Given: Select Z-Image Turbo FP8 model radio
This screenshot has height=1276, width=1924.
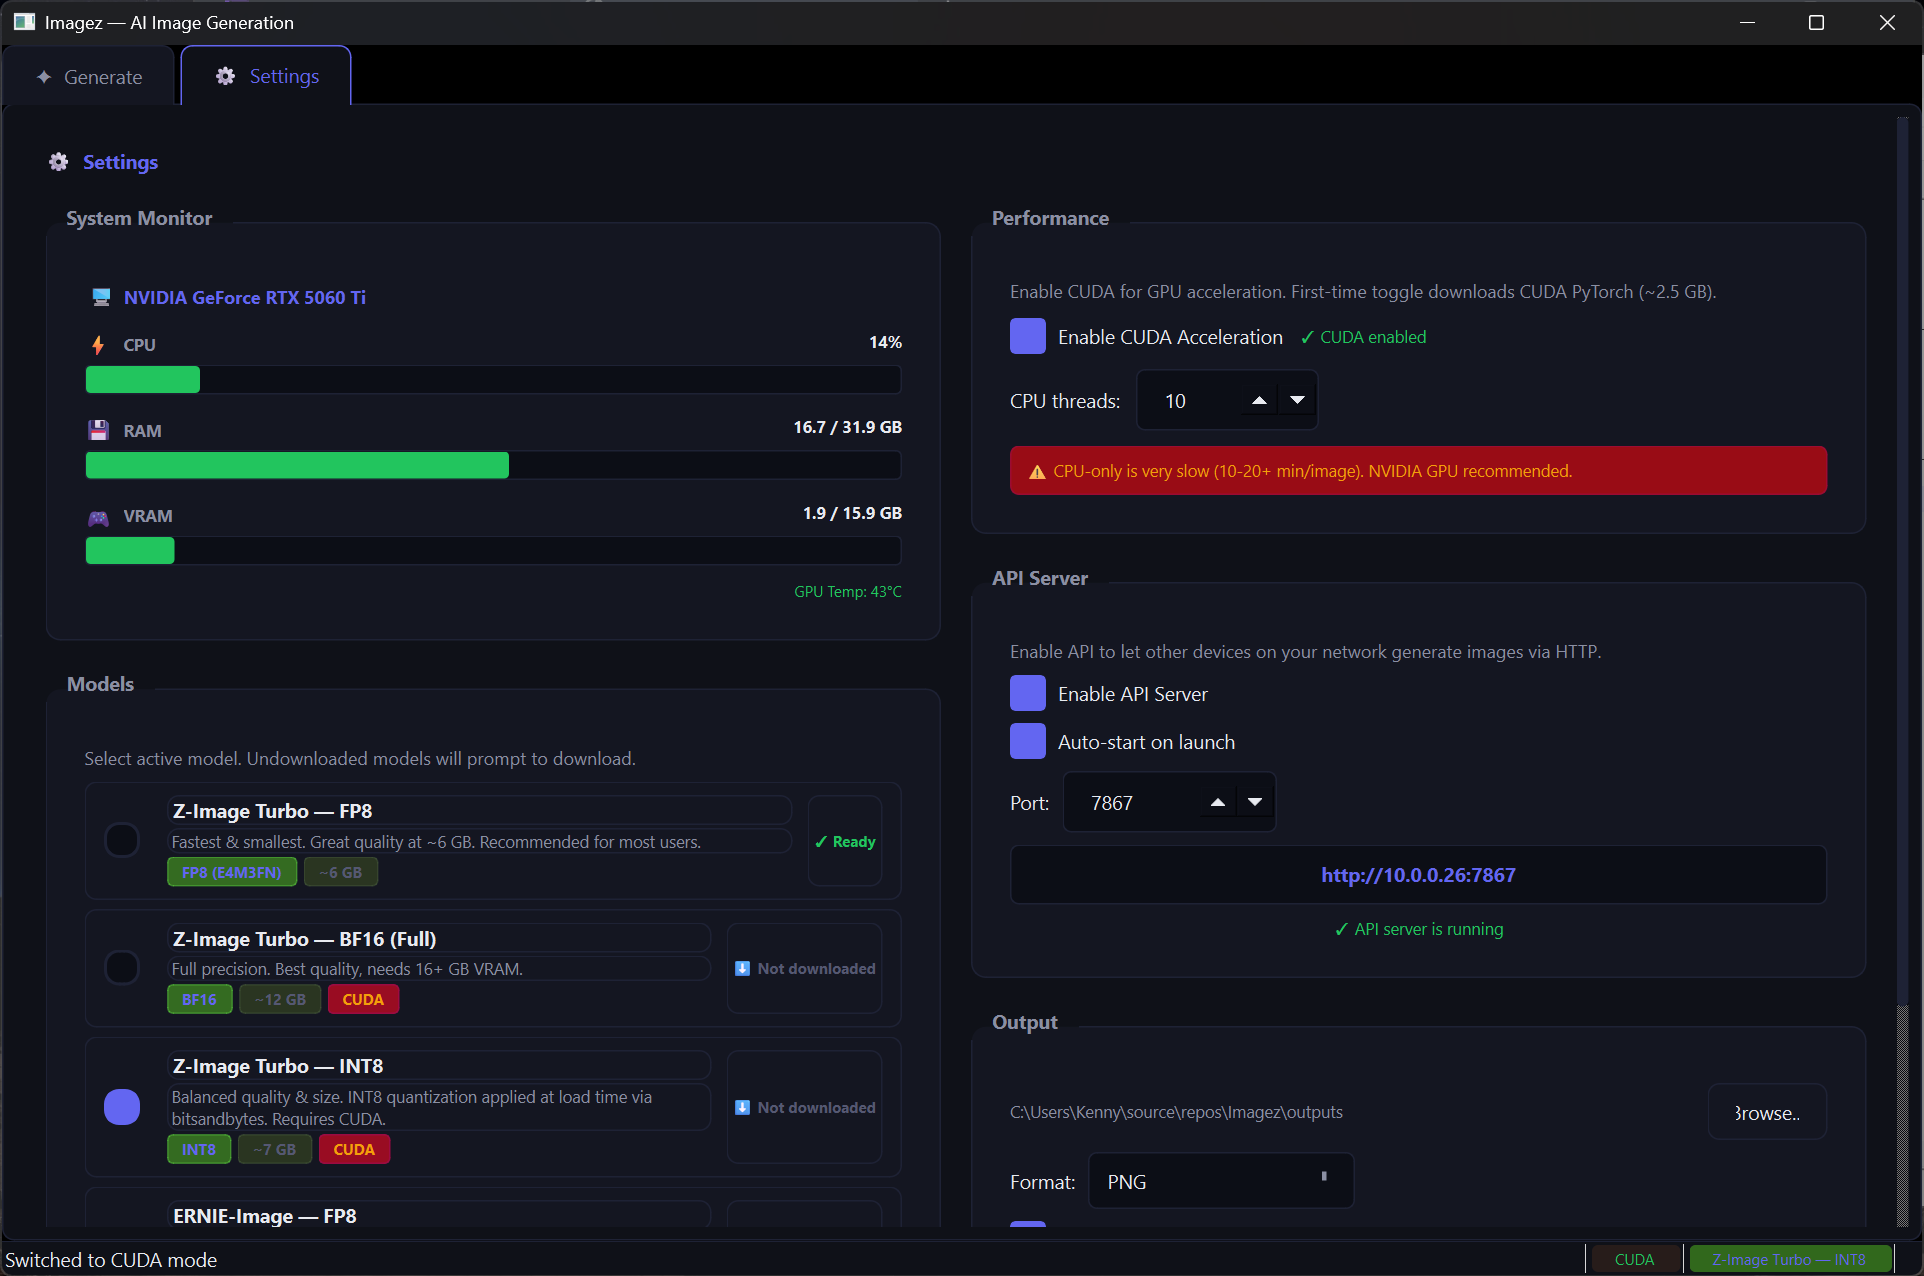Looking at the screenshot, I should [122, 840].
